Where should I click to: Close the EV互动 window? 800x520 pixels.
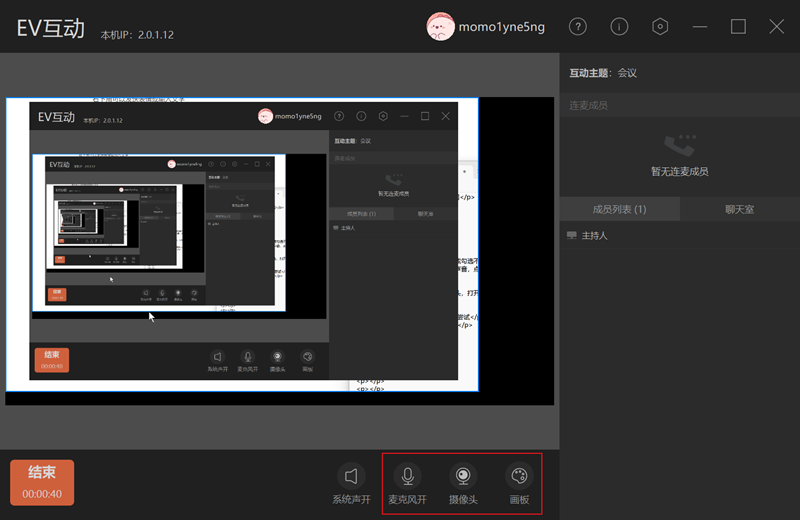(x=777, y=27)
